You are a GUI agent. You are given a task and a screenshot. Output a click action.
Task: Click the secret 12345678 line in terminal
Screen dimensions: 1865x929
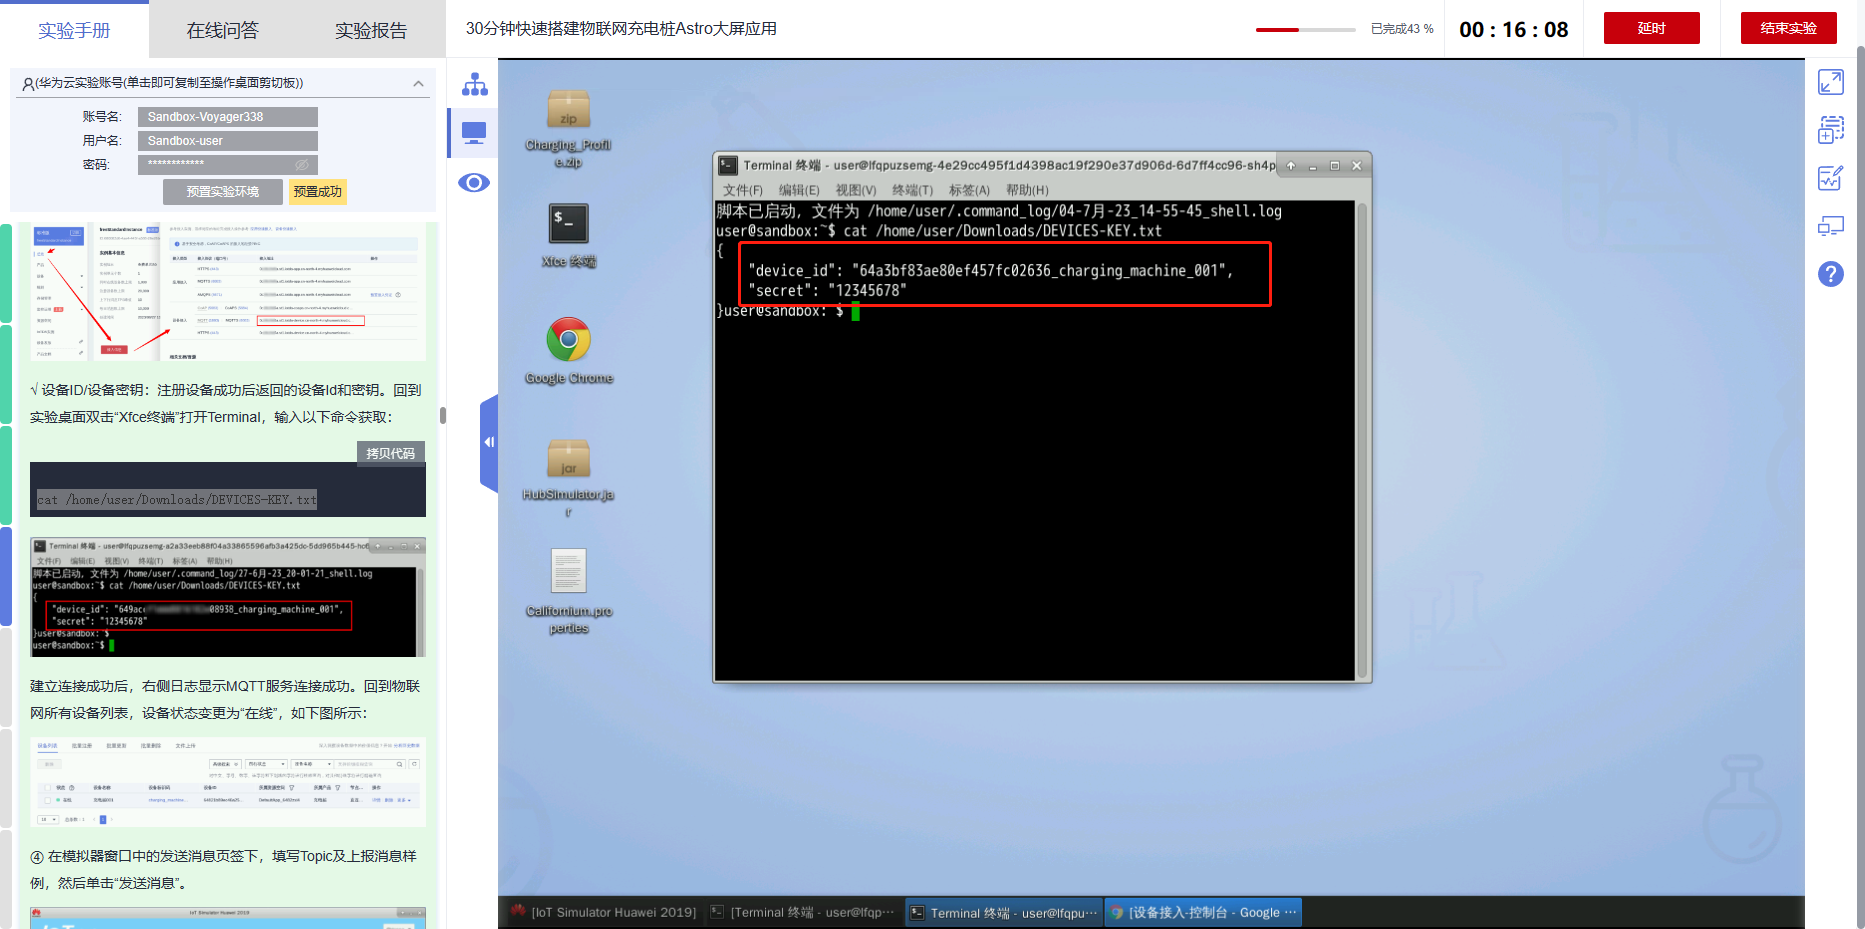[x=828, y=291]
